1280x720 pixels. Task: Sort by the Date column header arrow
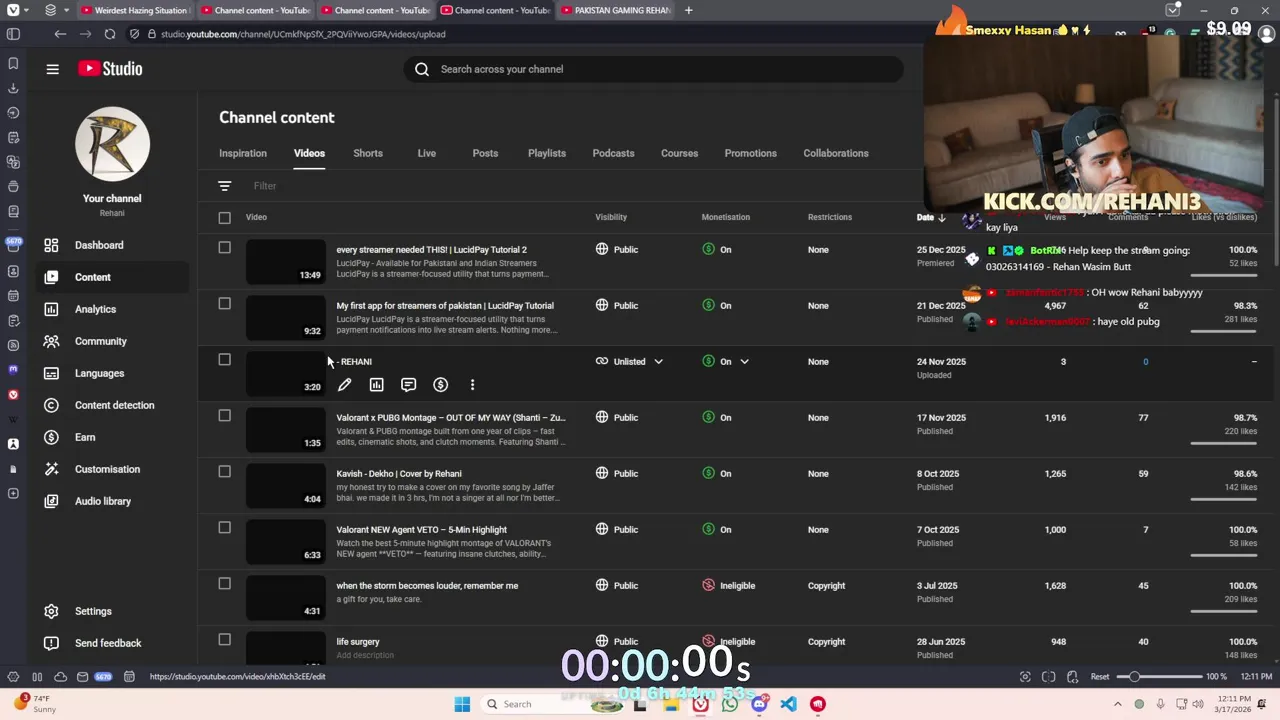point(941,217)
